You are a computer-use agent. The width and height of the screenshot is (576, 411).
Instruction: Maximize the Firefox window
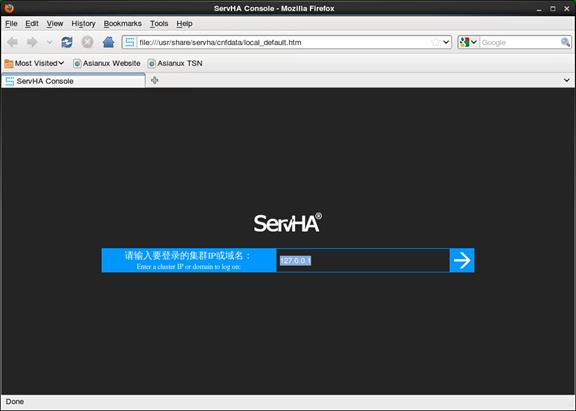553,8
